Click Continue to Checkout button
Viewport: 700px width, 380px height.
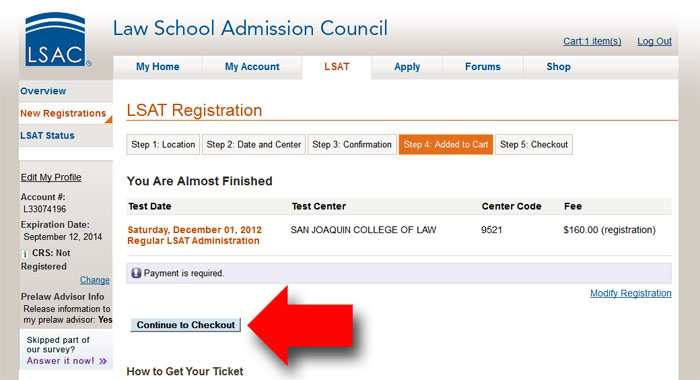click(x=186, y=325)
